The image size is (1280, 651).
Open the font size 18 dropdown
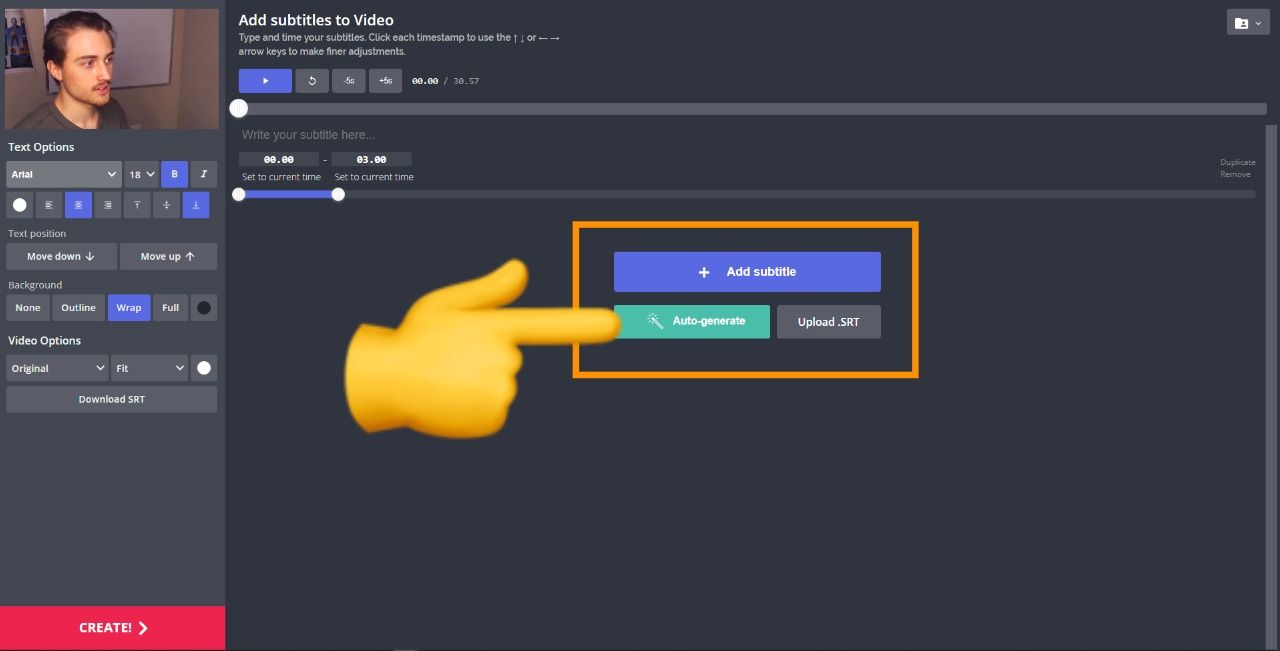point(142,174)
